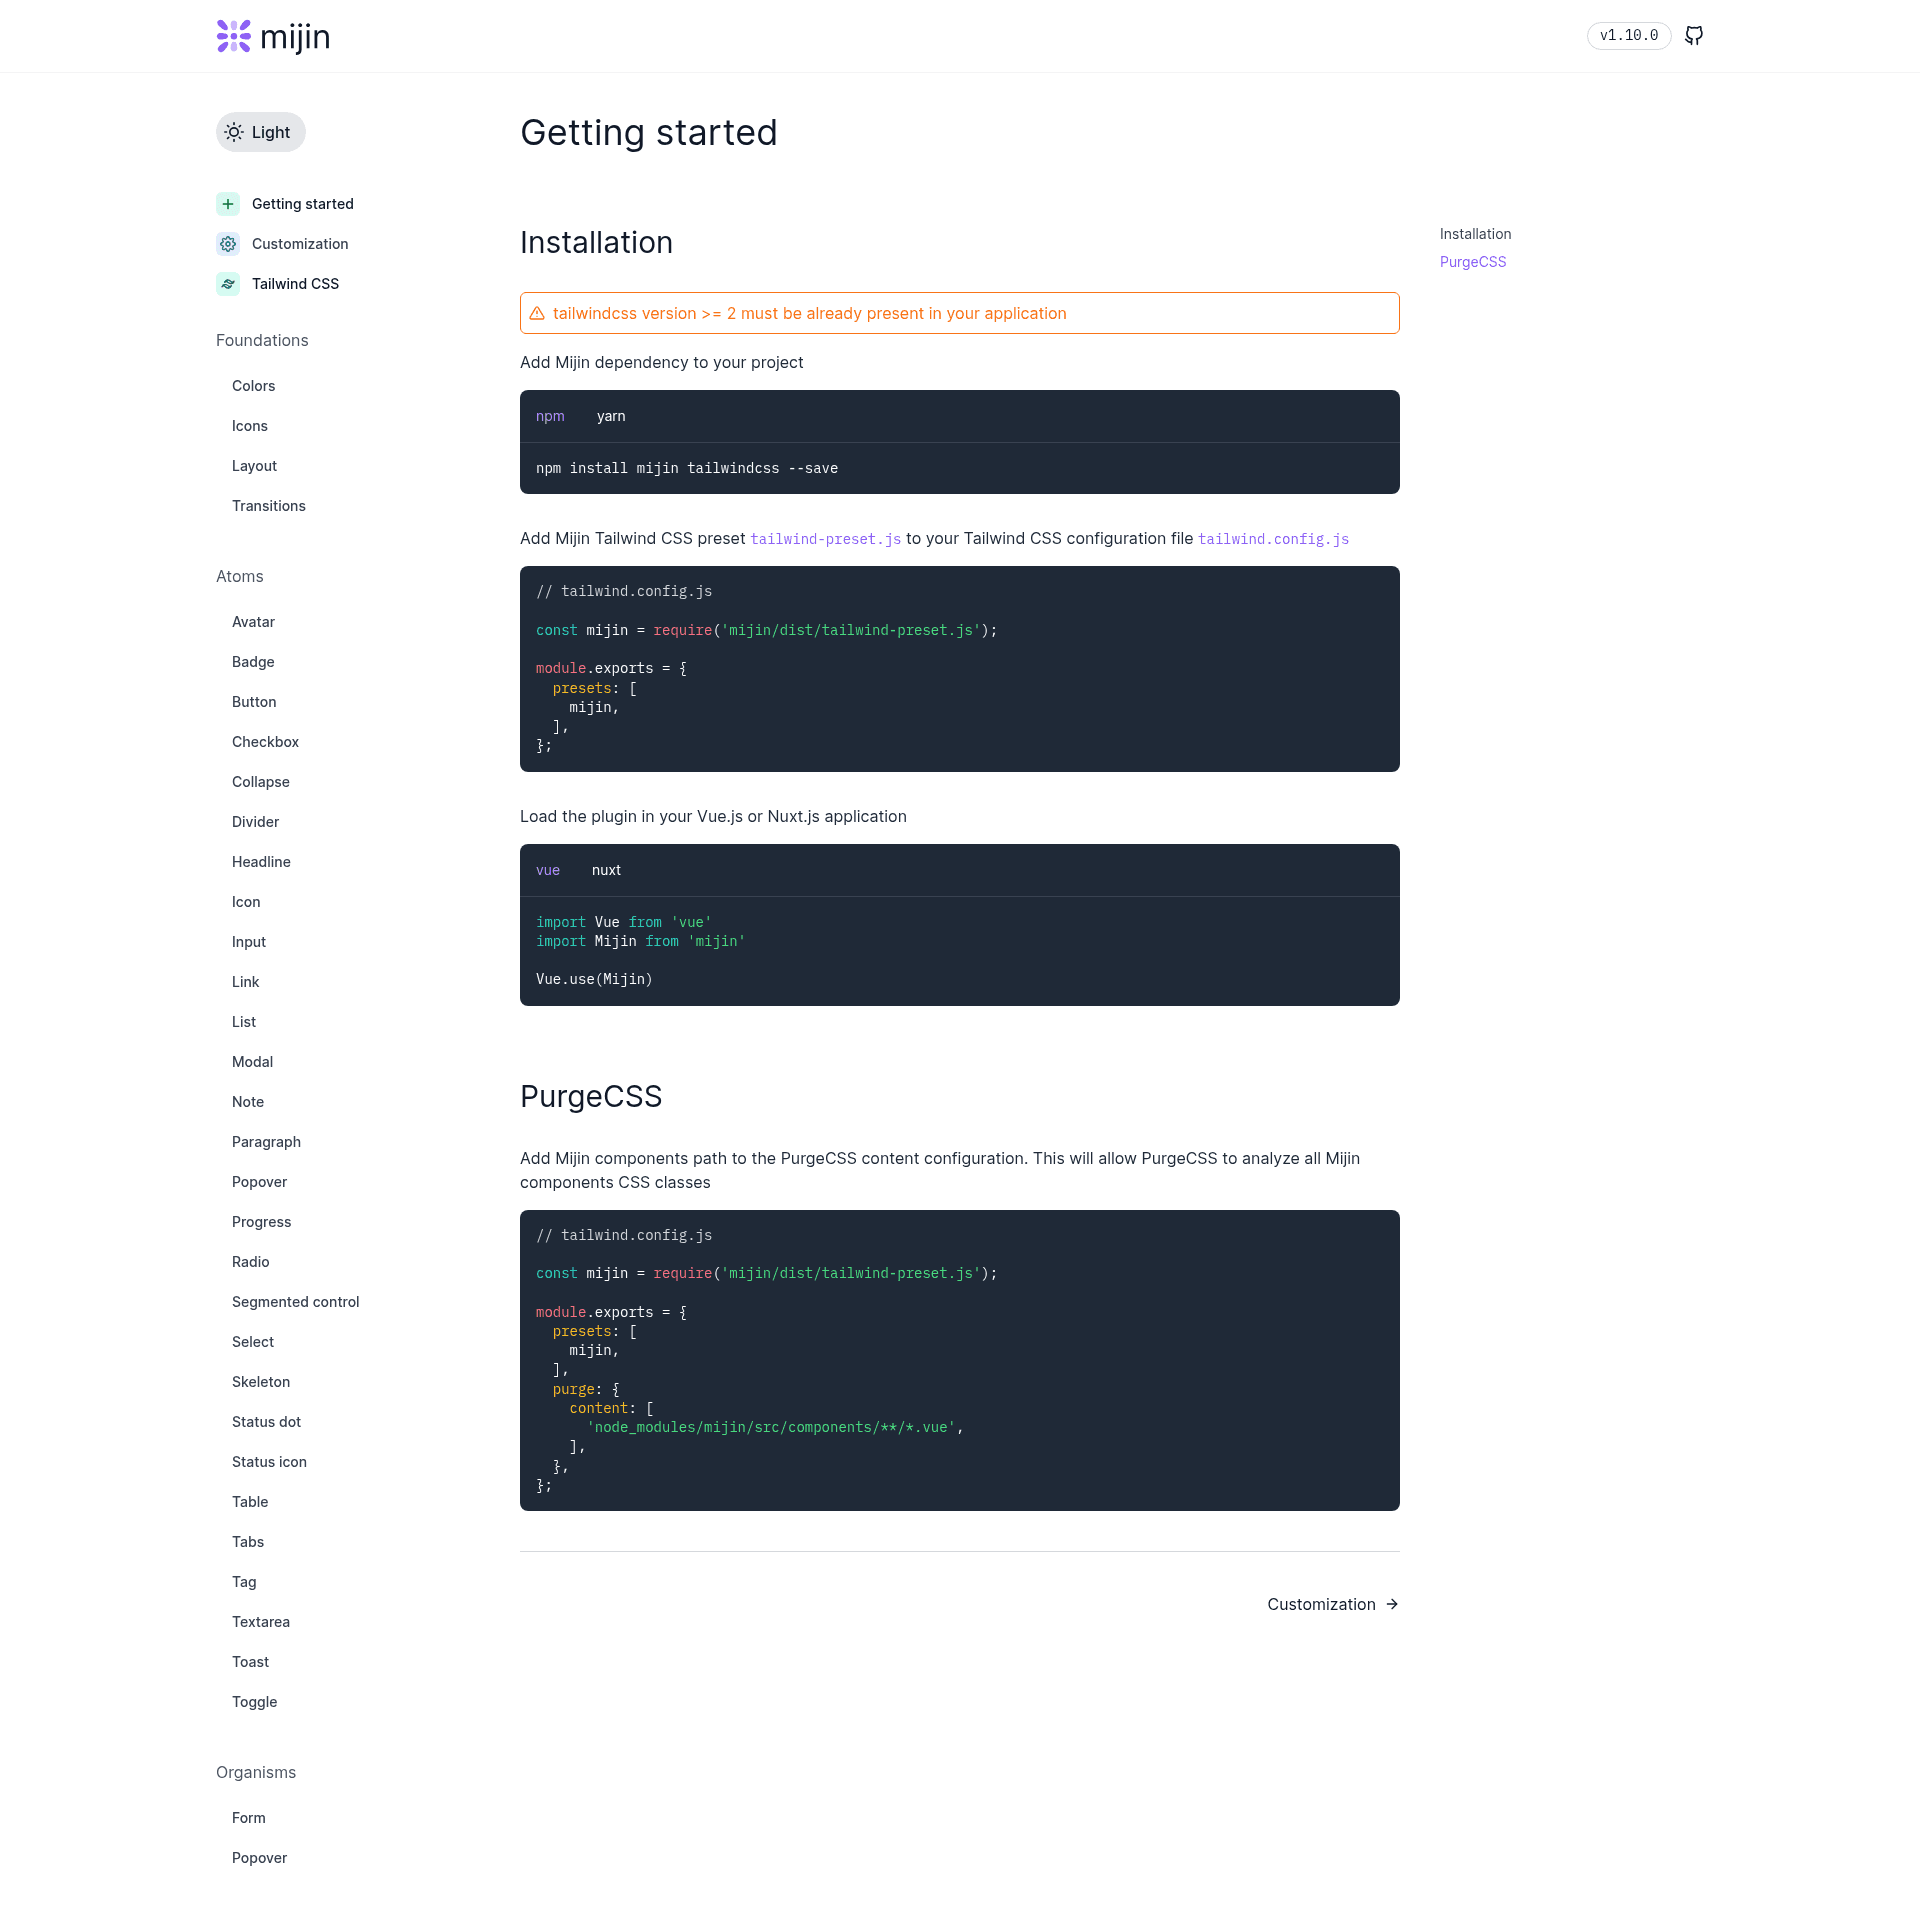Open Layout under Foundations

coord(255,466)
